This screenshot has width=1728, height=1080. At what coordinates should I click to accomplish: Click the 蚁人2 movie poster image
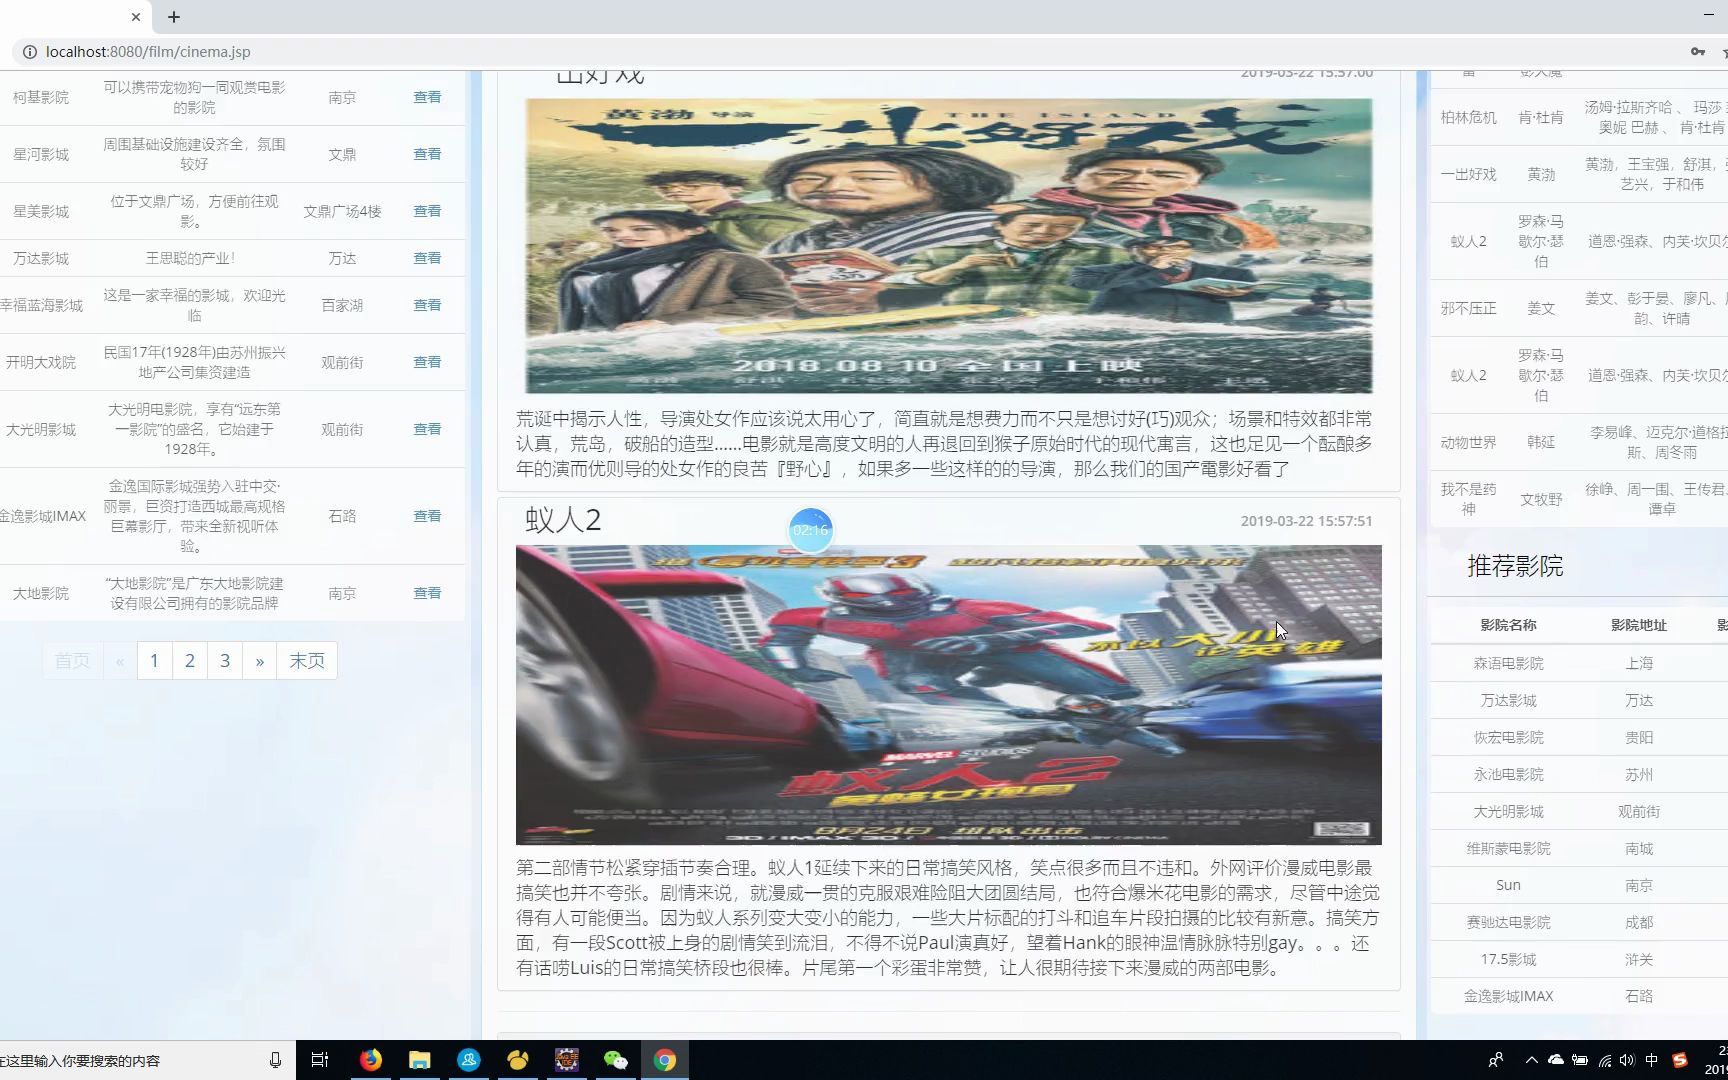pos(949,695)
